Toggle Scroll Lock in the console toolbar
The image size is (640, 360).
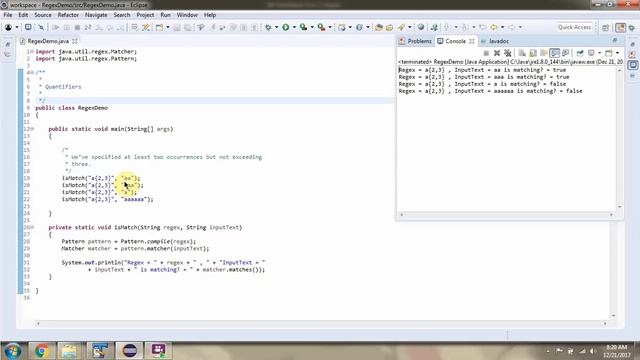[x=533, y=53]
